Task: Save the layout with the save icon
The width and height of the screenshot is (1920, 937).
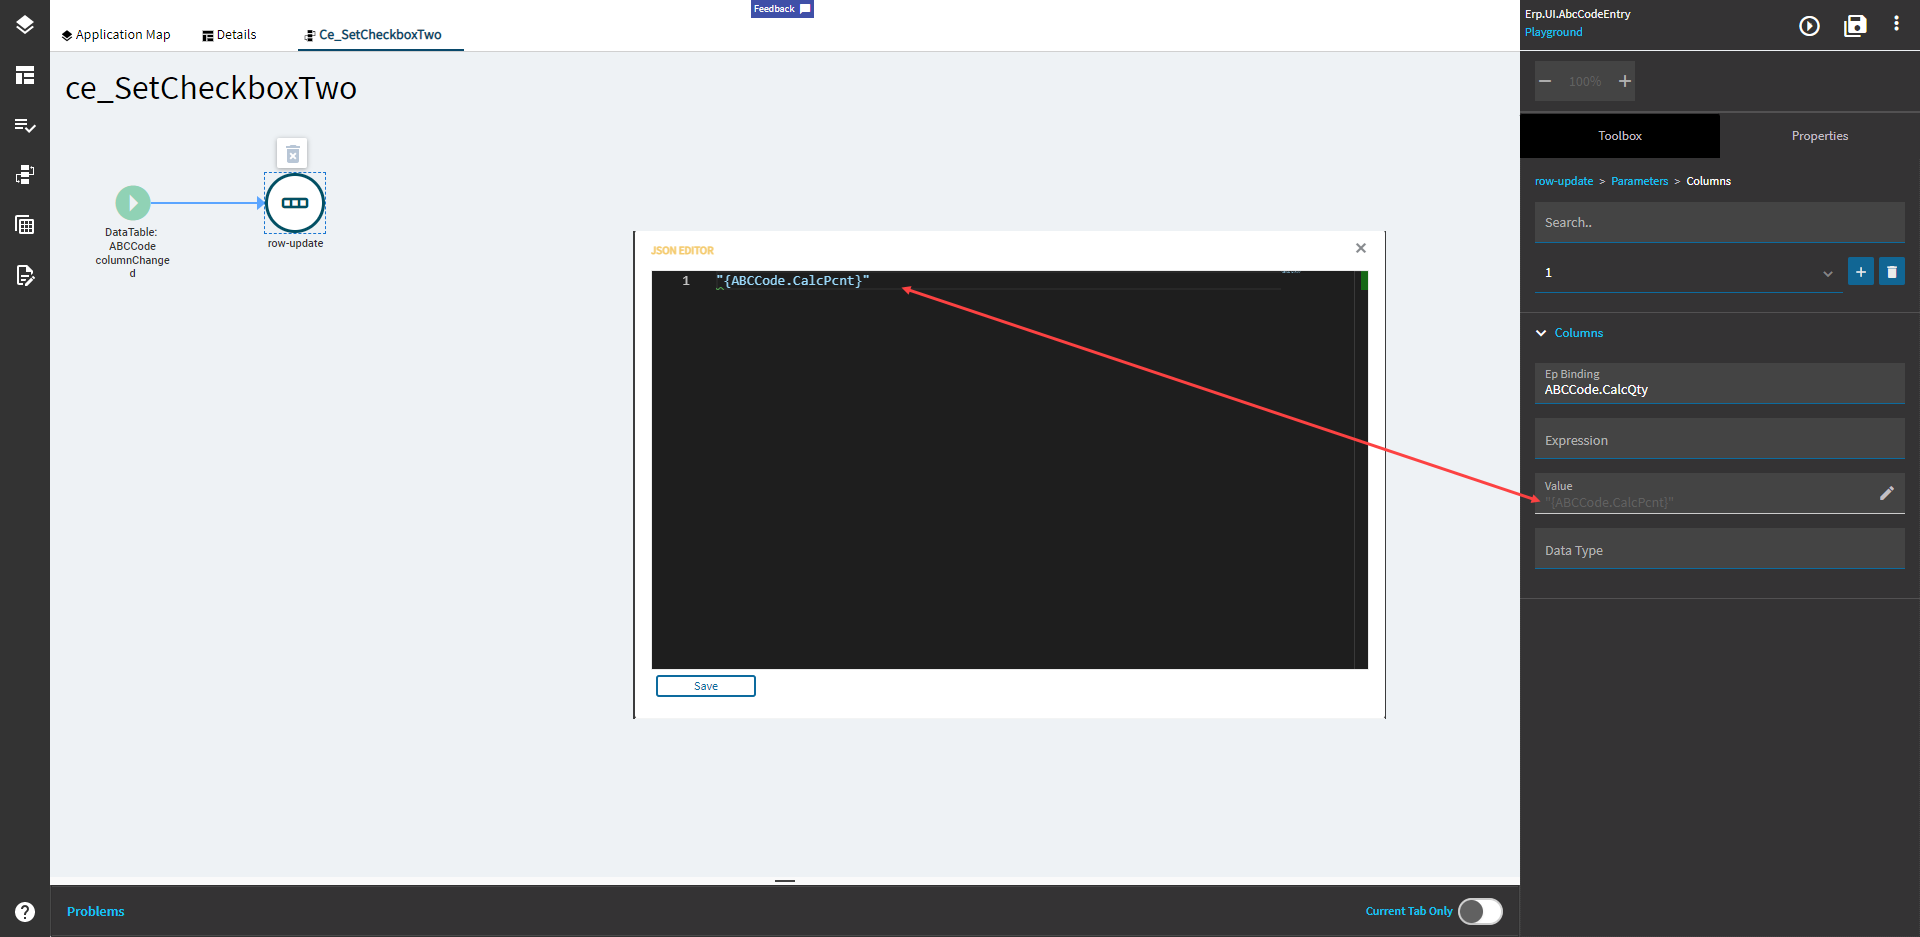Action: click(1855, 27)
